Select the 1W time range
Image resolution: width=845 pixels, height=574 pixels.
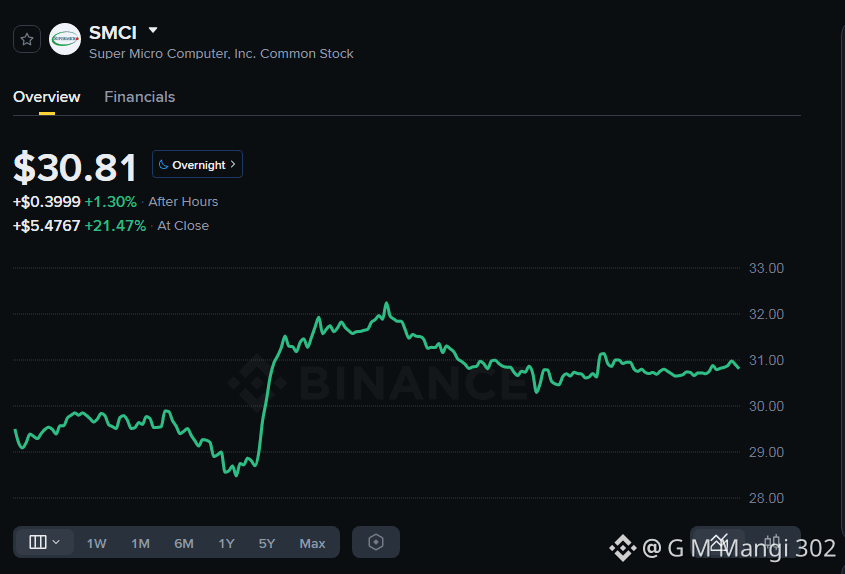tap(96, 543)
